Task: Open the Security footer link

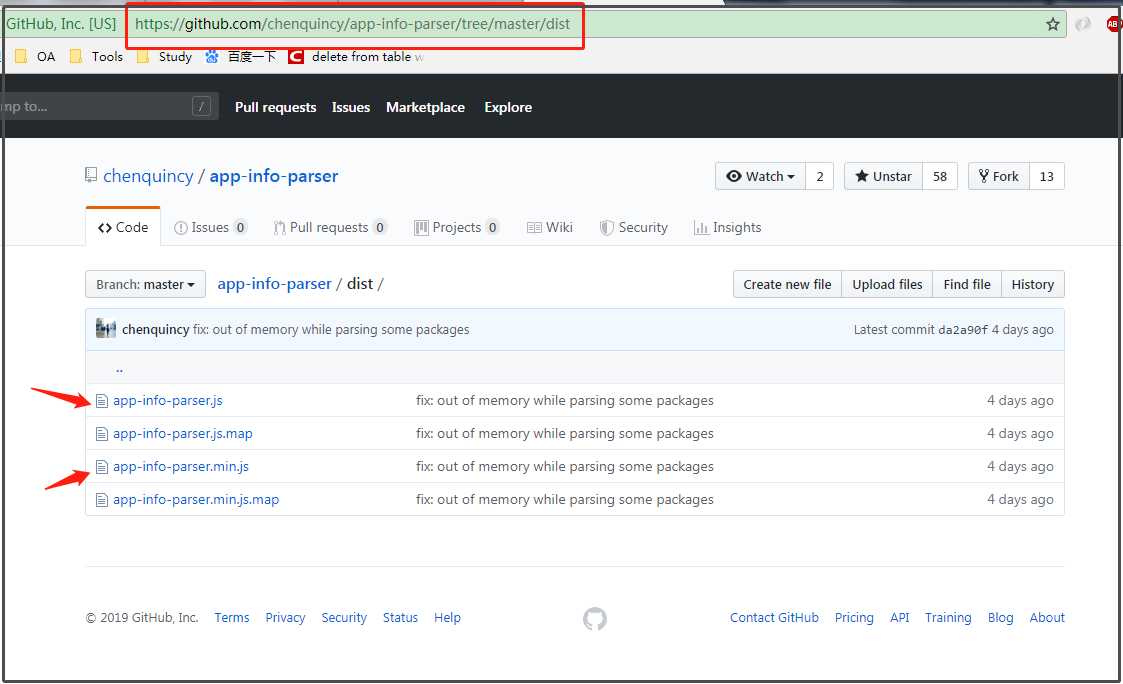Action: 344,618
